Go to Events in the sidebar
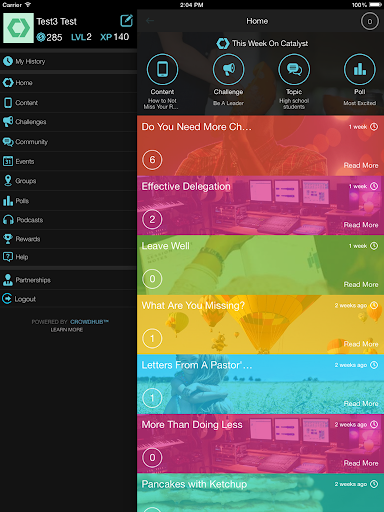Image resolution: width=384 pixels, height=512 pixels. pyautogui.click(x=68, y=161)
